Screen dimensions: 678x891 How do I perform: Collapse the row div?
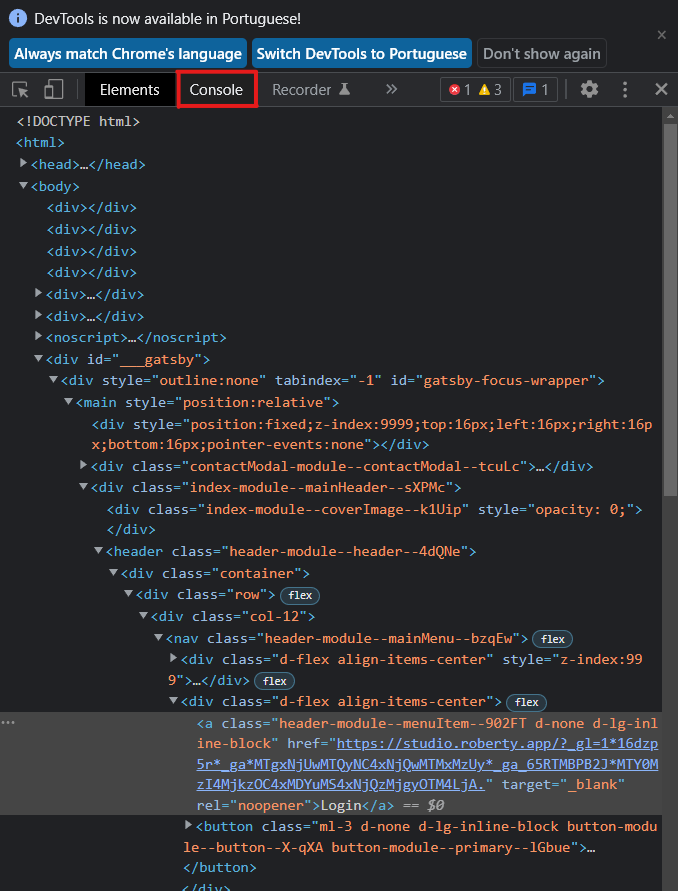point(128,594)
